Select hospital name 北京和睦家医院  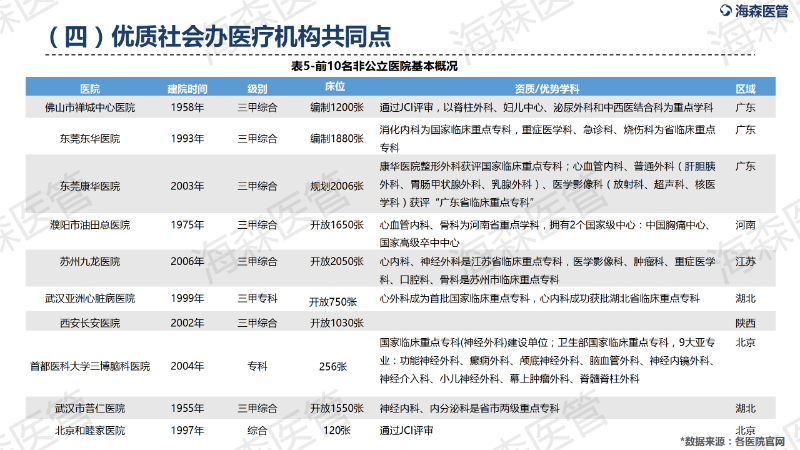(90, 431)
